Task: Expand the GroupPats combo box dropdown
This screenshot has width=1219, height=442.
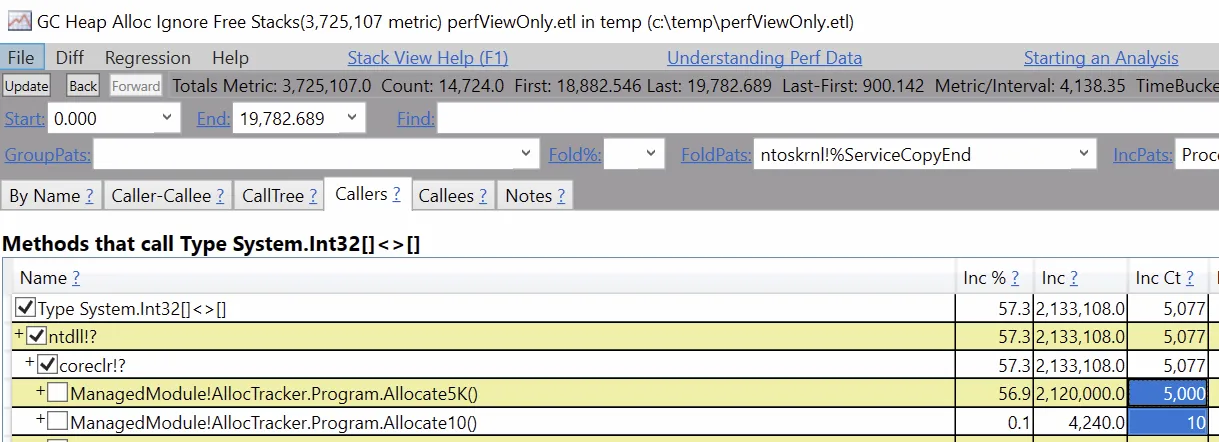Action: point(527,155)
